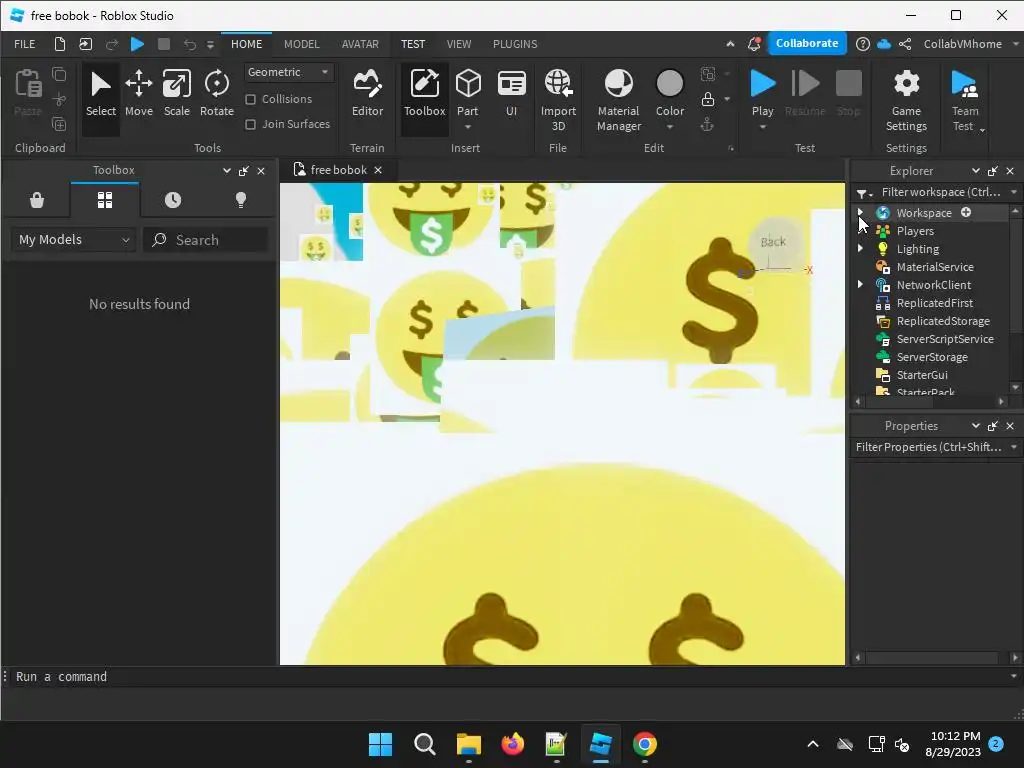The height and width of the screenshot is (768, 1024).
Task: Open the Play dropdown arrow
Action: pos(762,127)
